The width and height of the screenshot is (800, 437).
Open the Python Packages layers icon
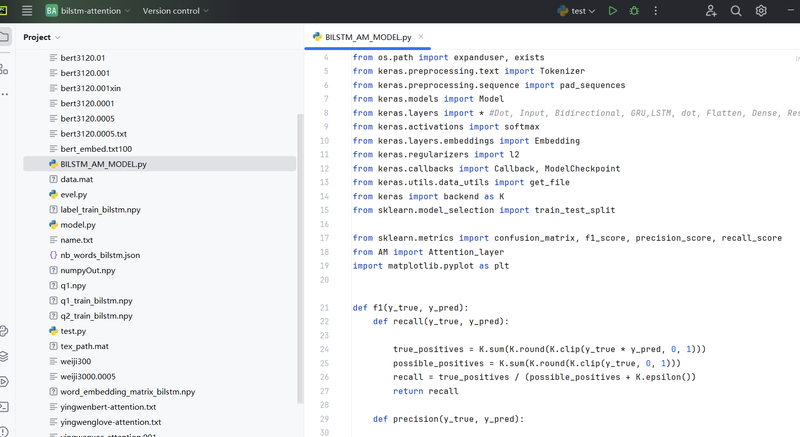tap(4, 356)
